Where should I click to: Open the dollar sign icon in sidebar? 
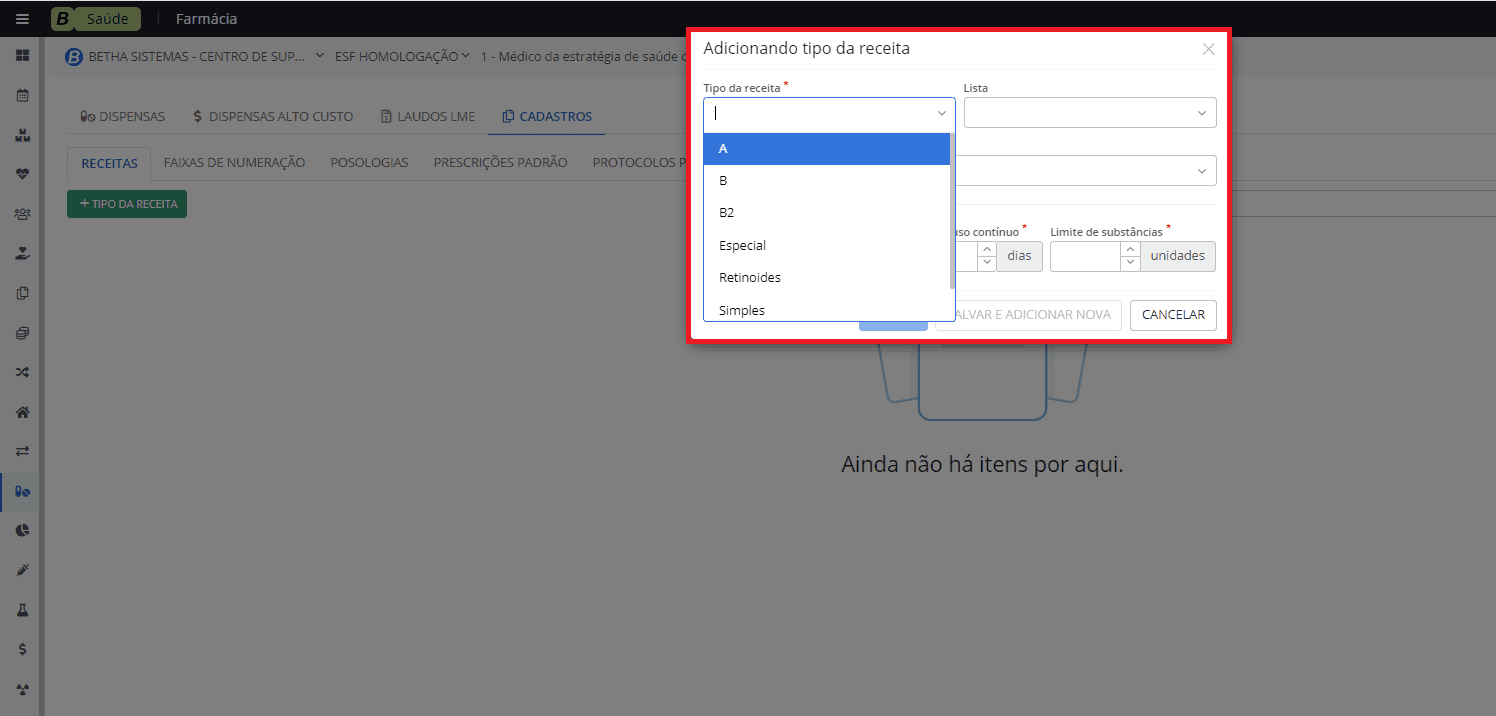(22, 649)
